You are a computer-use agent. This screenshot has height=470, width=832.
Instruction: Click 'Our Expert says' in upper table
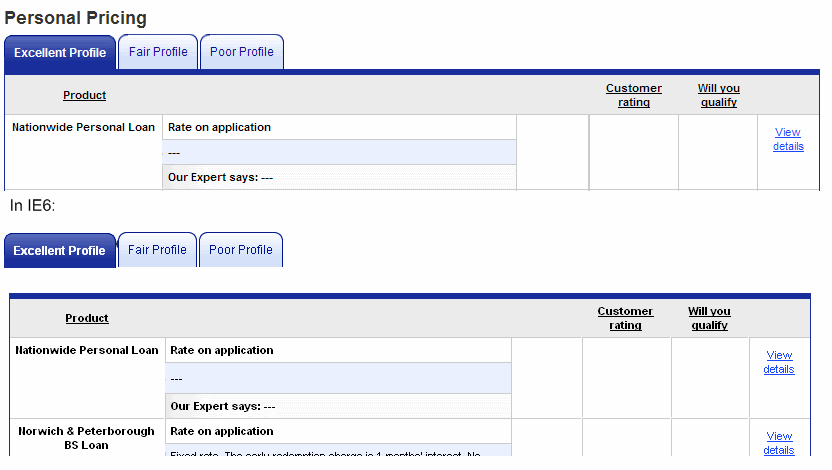pos(220,177)
